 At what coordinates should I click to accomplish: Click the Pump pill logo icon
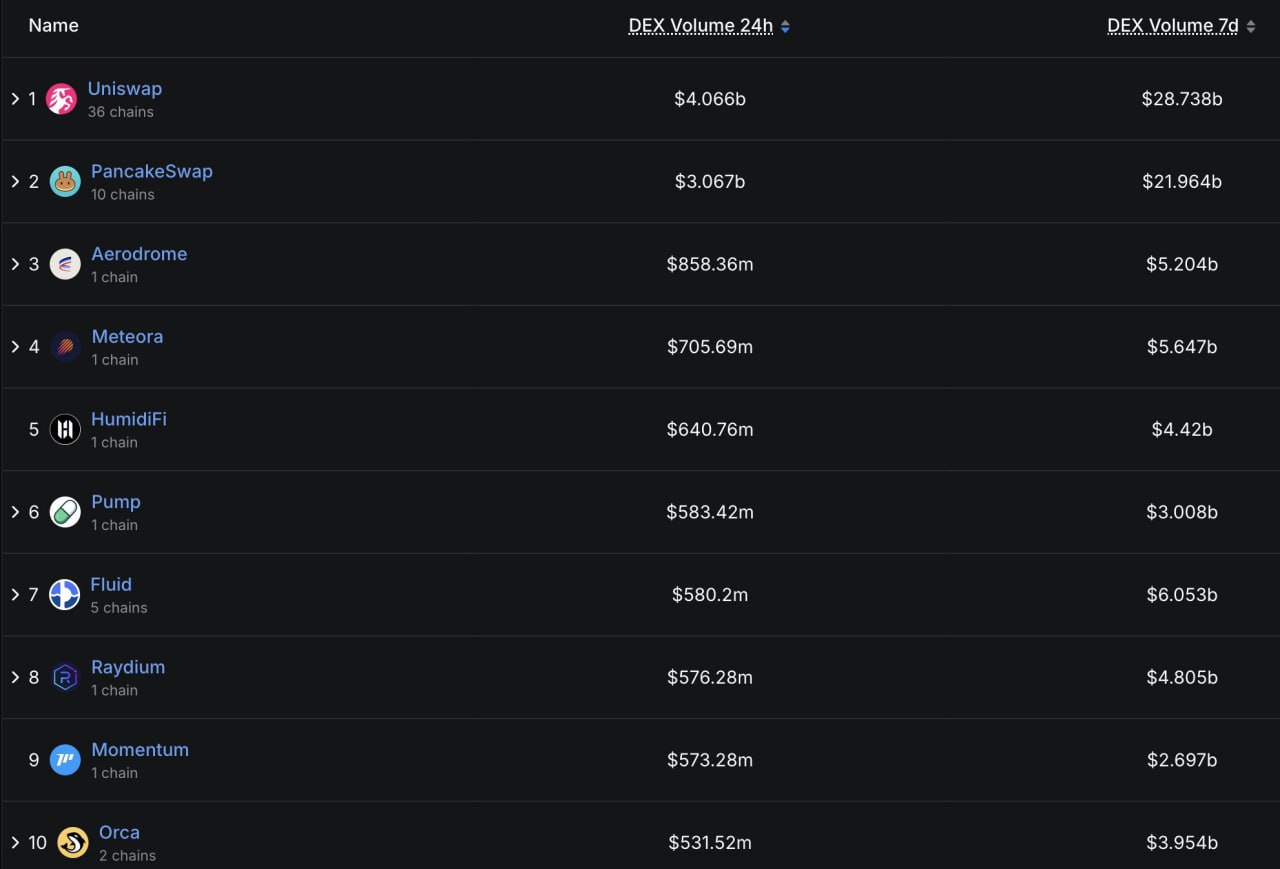65,512
